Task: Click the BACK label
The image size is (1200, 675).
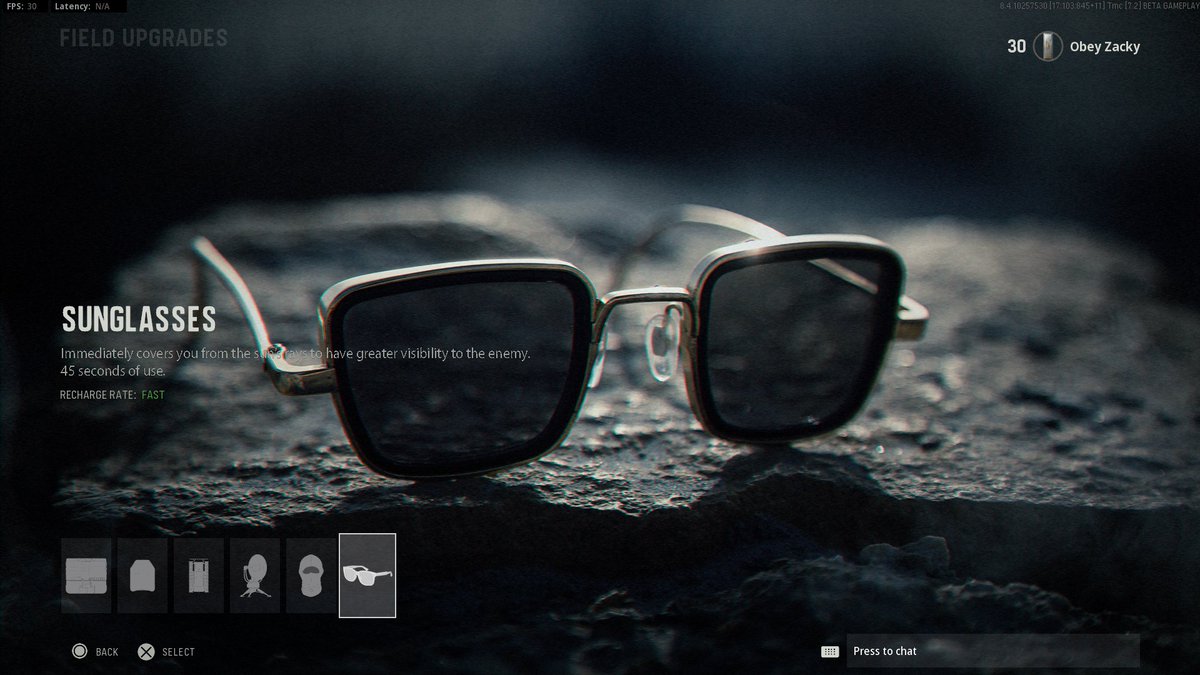Action: (x=107, y=652)
